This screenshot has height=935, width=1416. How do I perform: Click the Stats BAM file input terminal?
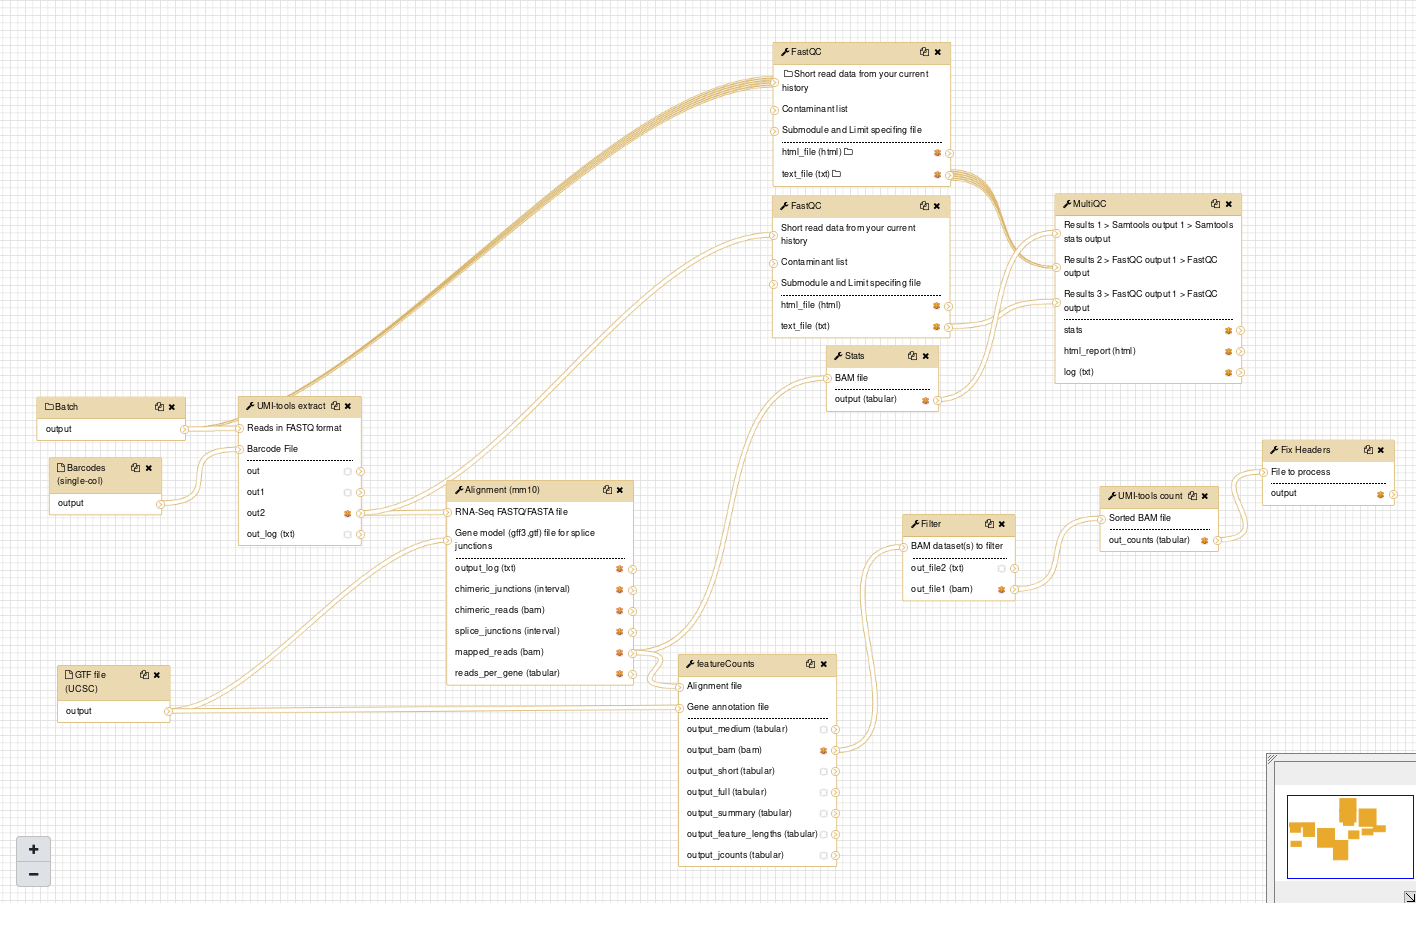click(x=828, y=378)
